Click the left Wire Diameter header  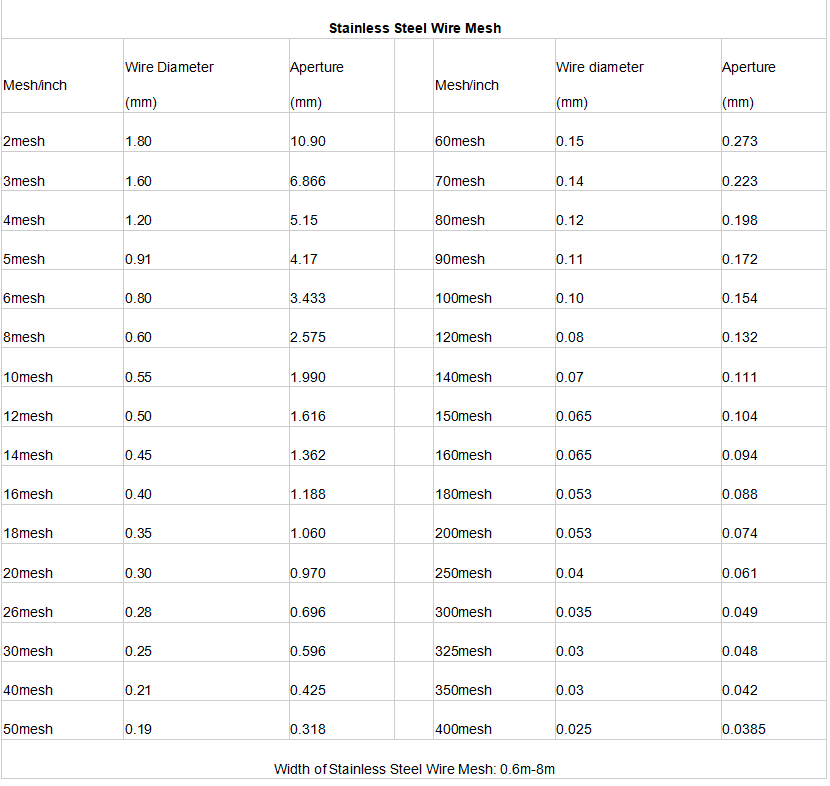pos(170,67)
